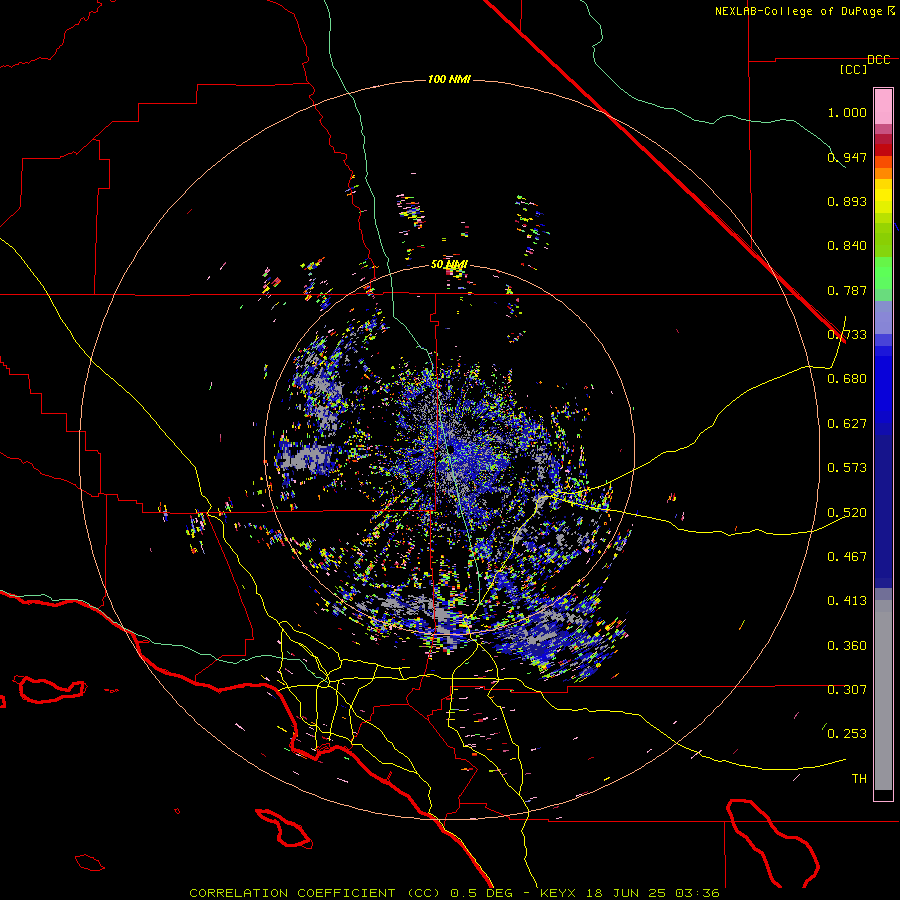Click the 0.787 scale value
This screenshot has width=900, height=900.
point(847,290)
